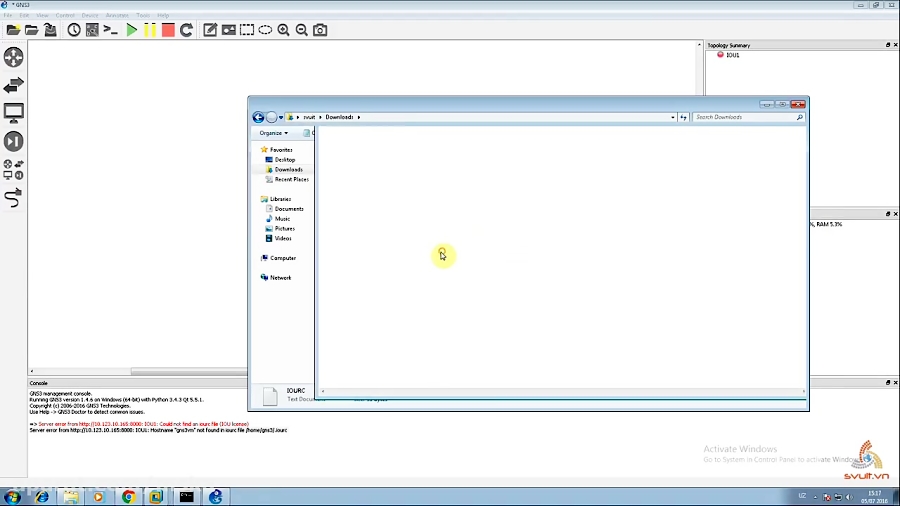The image size is (900, 506).
Task: Click the Reload all devices icon
Action: 187,30
